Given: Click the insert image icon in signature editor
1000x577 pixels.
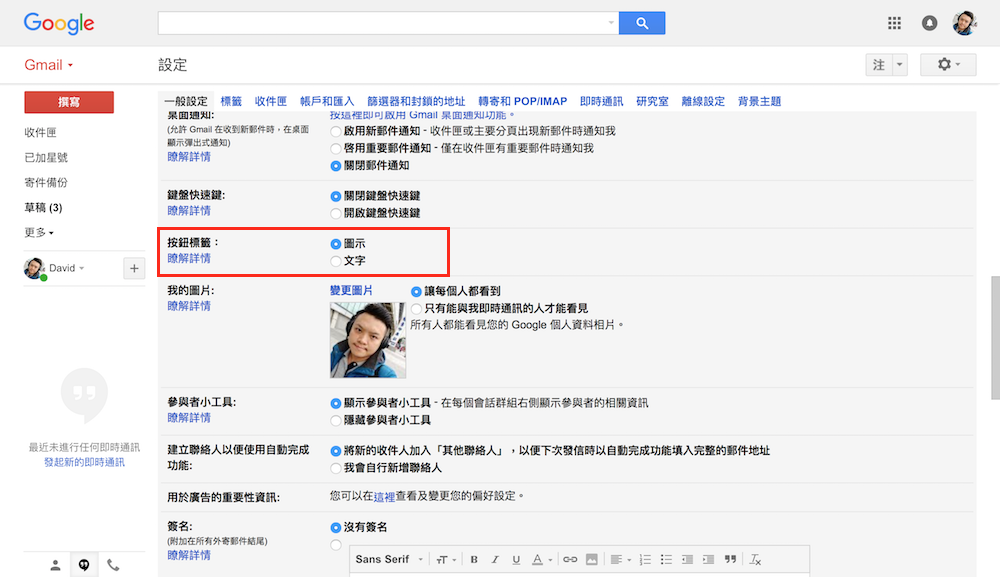Looking at the screenshot, I should pos(591,559).
